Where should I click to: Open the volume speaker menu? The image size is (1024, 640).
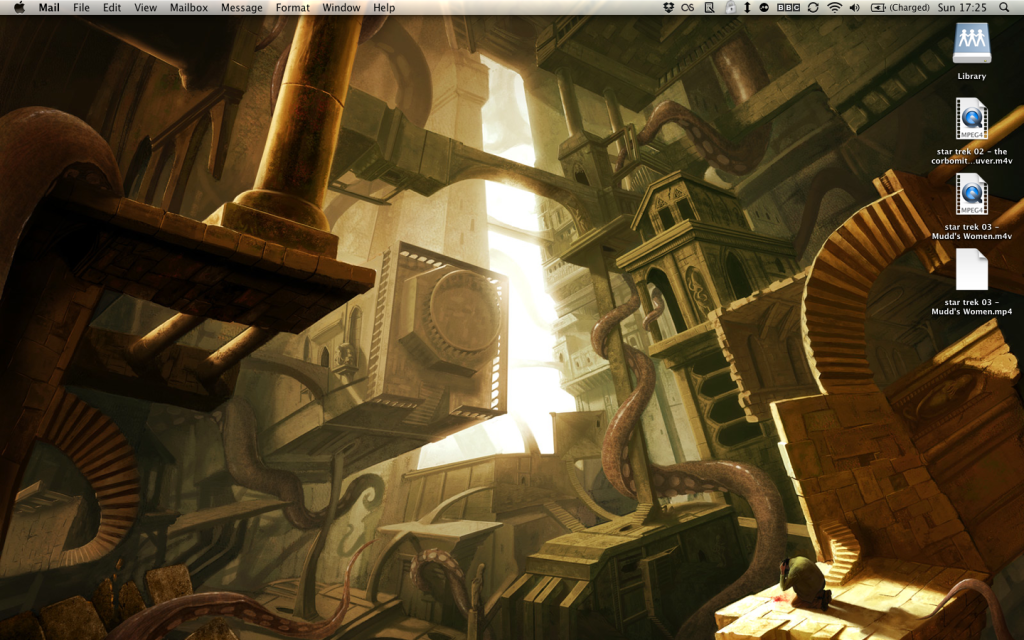coord(855,7)
